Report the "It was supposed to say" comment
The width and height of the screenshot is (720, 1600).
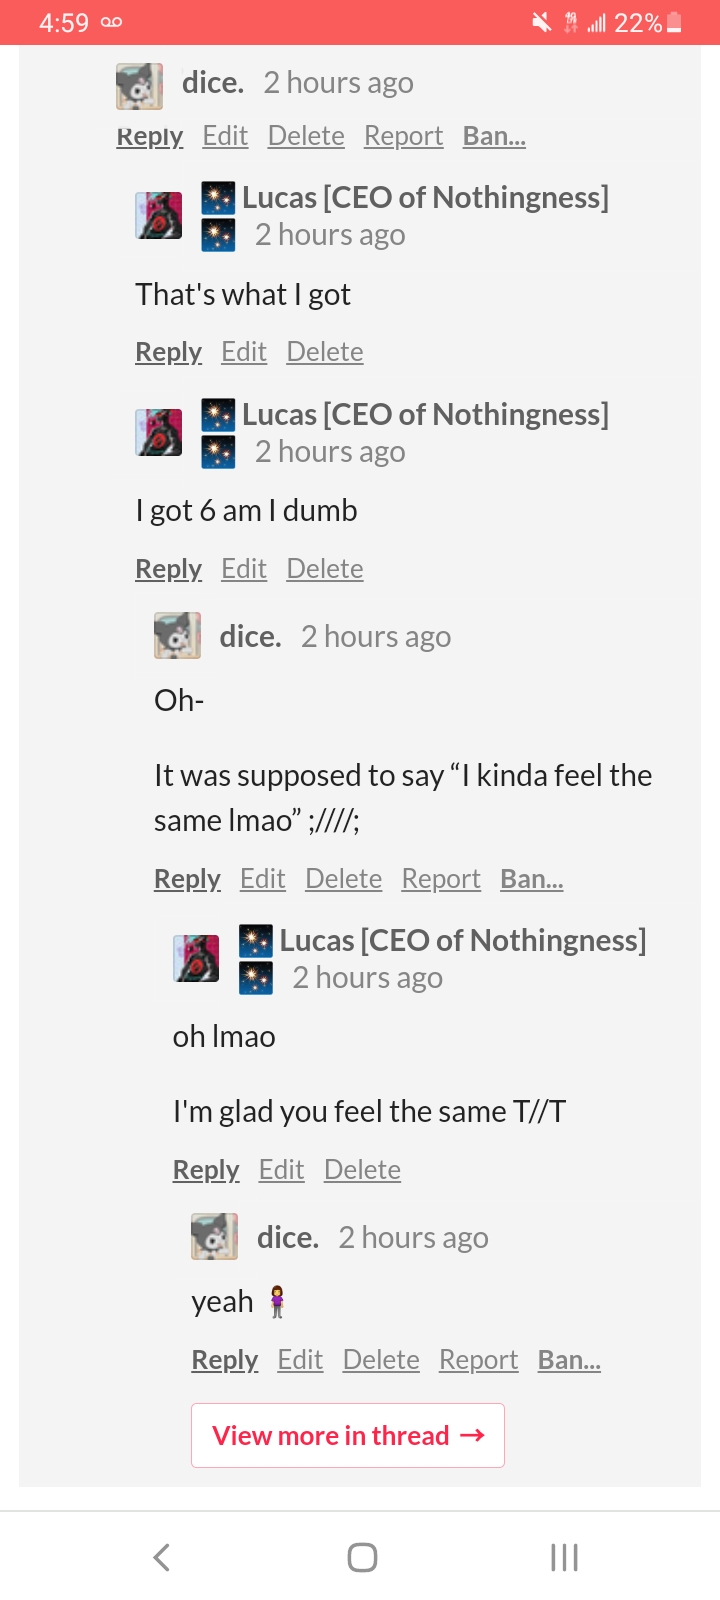441,879
